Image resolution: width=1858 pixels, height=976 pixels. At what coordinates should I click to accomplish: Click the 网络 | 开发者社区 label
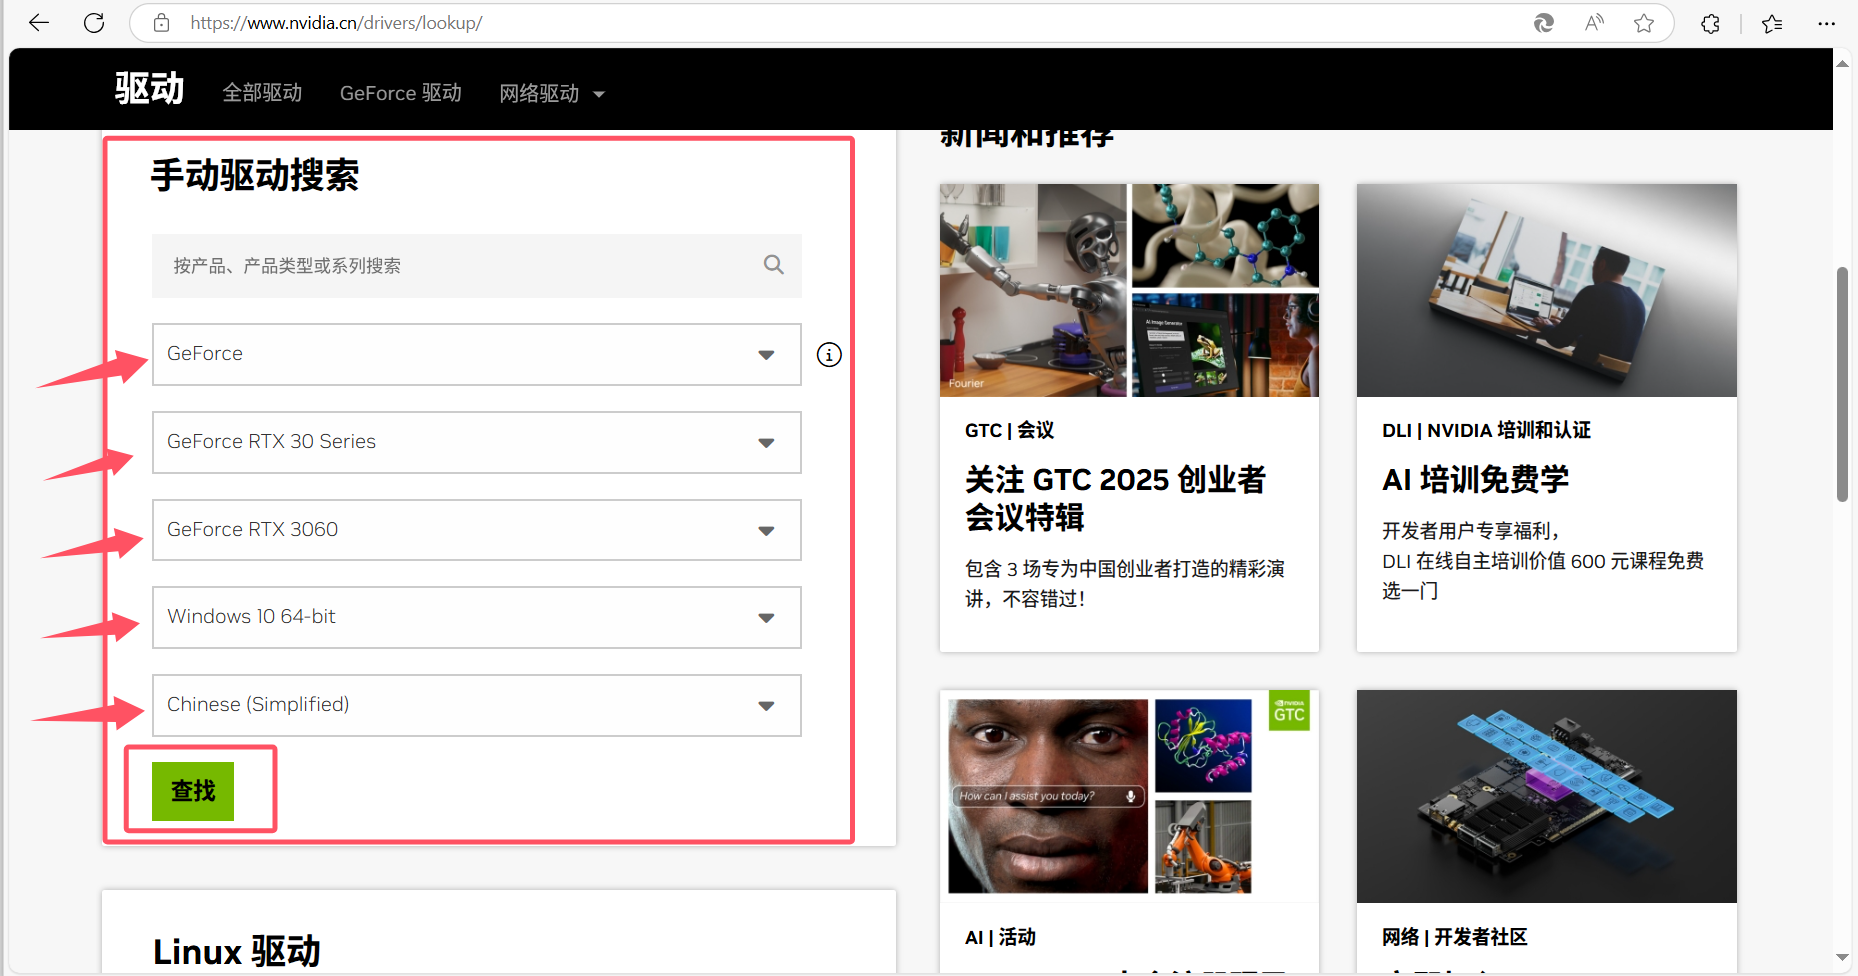tap(1454, 937)
